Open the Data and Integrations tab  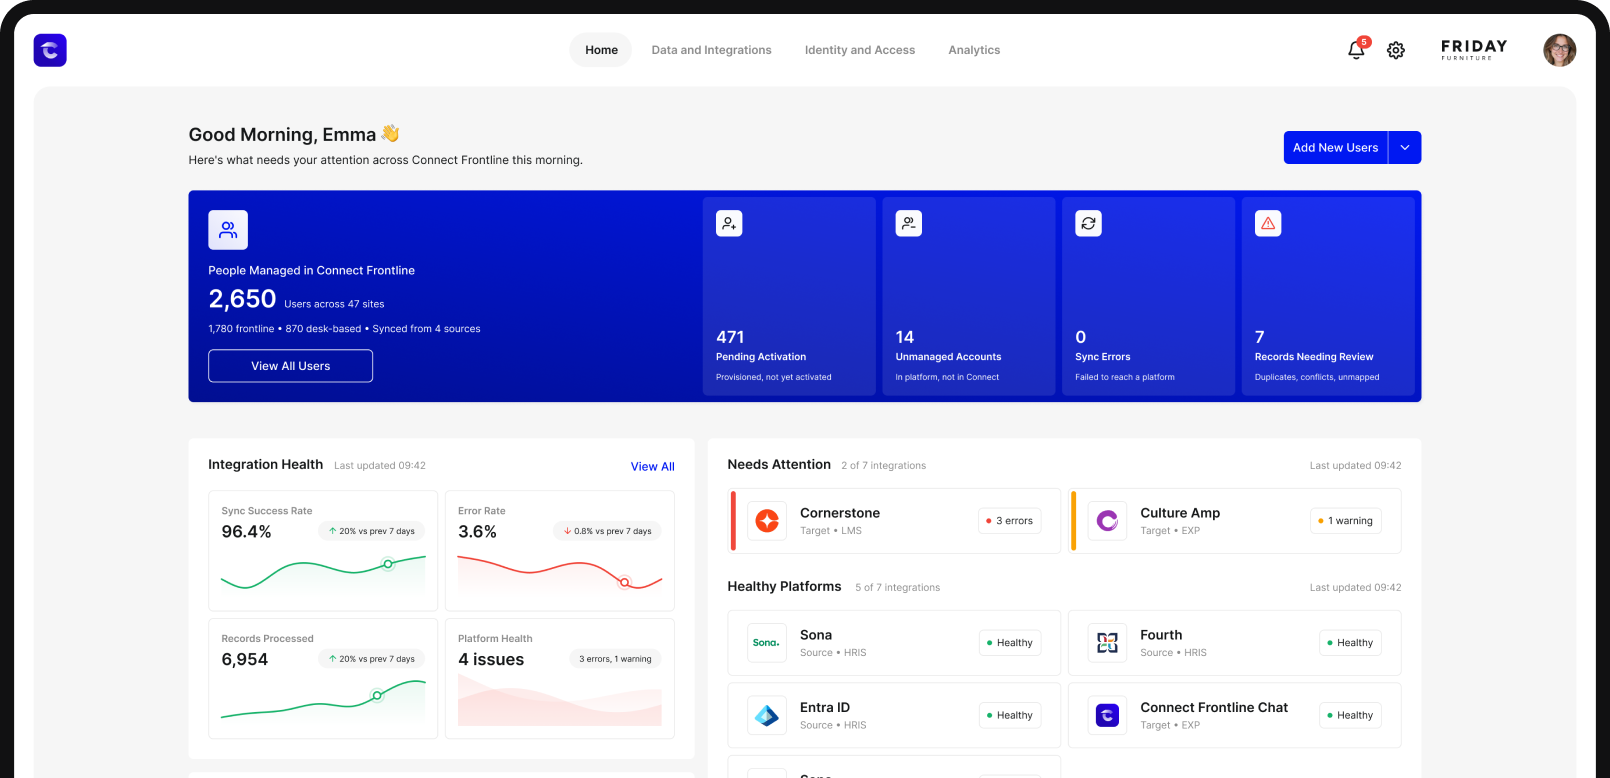(711, 50)
